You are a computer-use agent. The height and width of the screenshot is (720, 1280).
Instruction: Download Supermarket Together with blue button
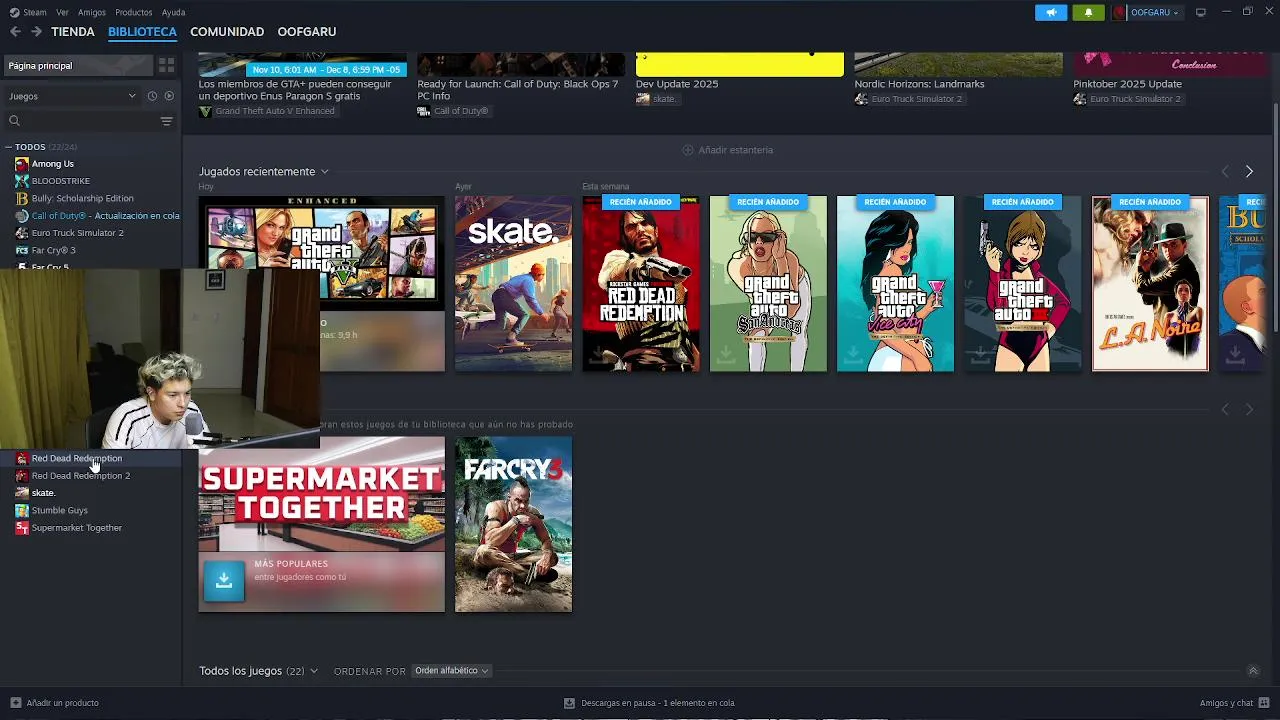(224, 581)
